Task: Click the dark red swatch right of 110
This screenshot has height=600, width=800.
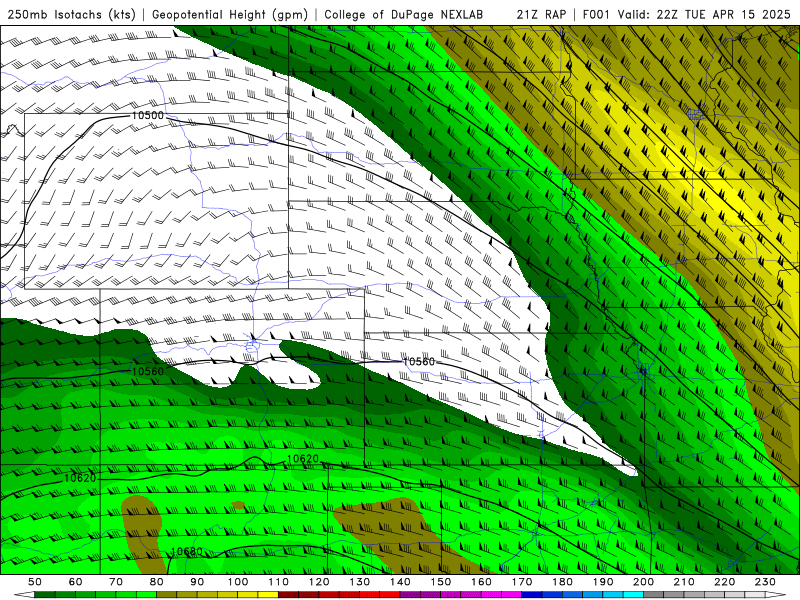Action: click(x=289, y=595)
